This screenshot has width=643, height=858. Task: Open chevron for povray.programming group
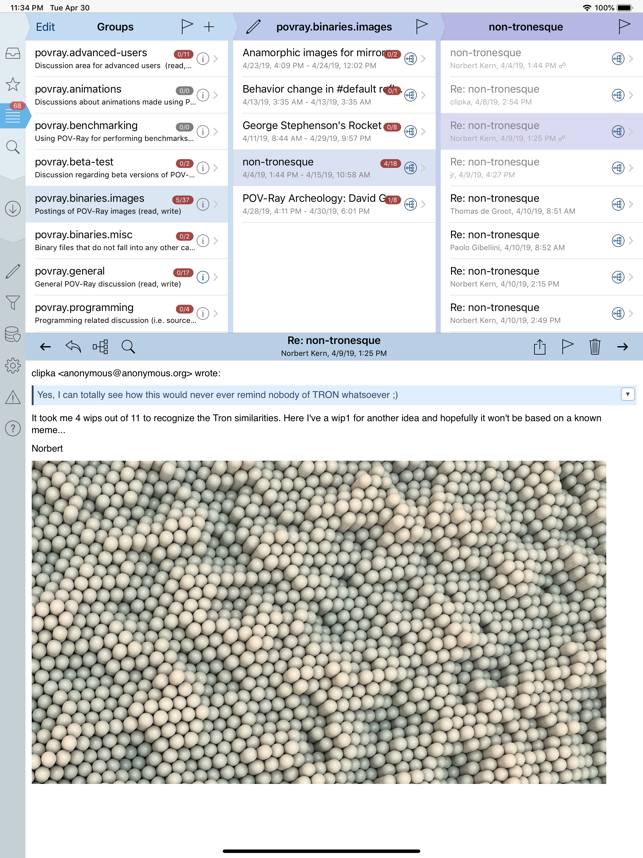[x=216, y=313]
